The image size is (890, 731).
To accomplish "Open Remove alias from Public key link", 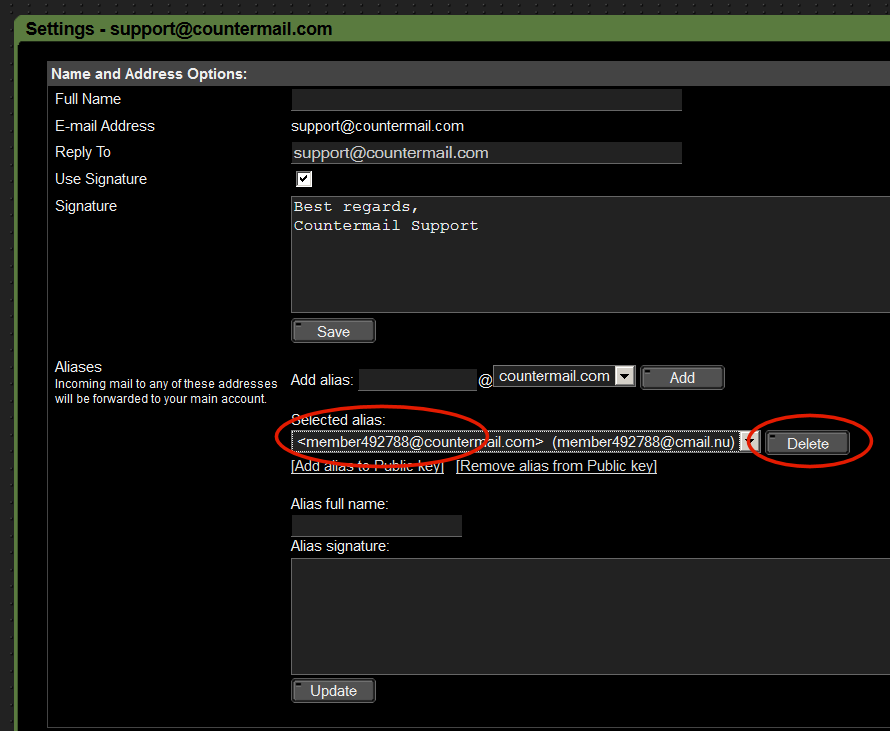I will pyautogui.click(x=556, y=466).
